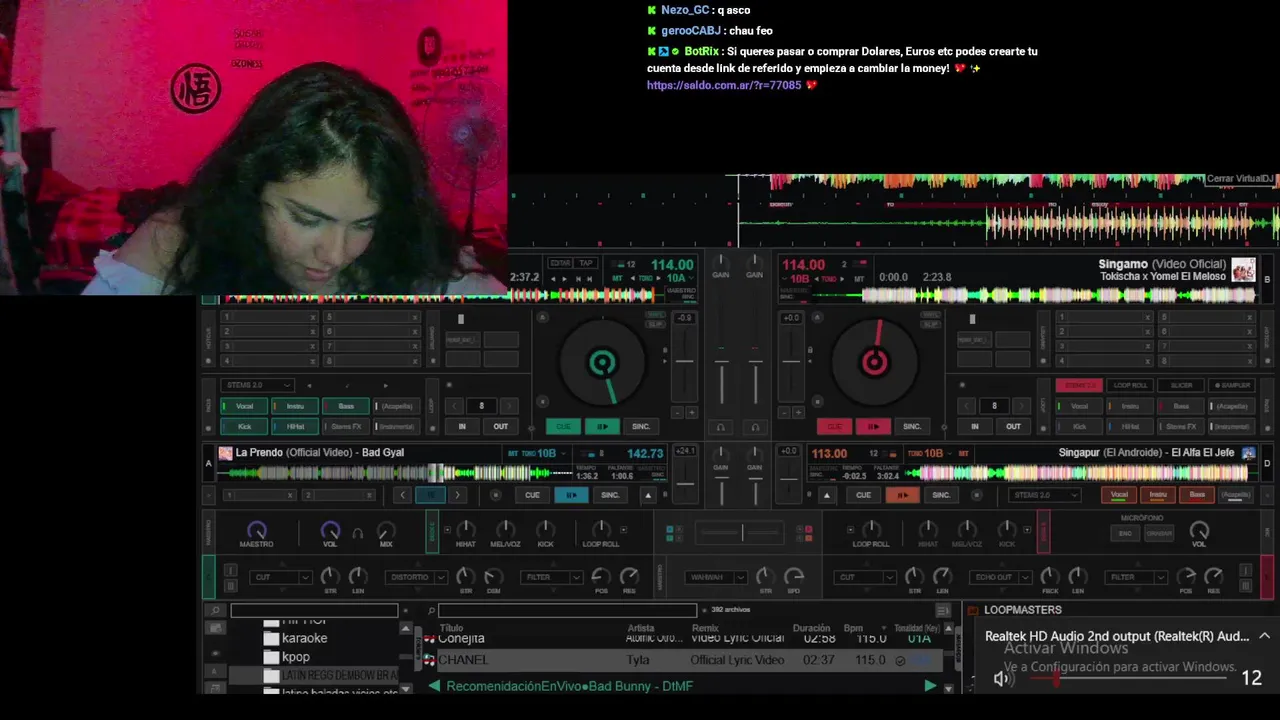Open the key 10B dropdown on La Prendo deck
This screenshot has width=1280, height=720.
(x=549, y=453)
